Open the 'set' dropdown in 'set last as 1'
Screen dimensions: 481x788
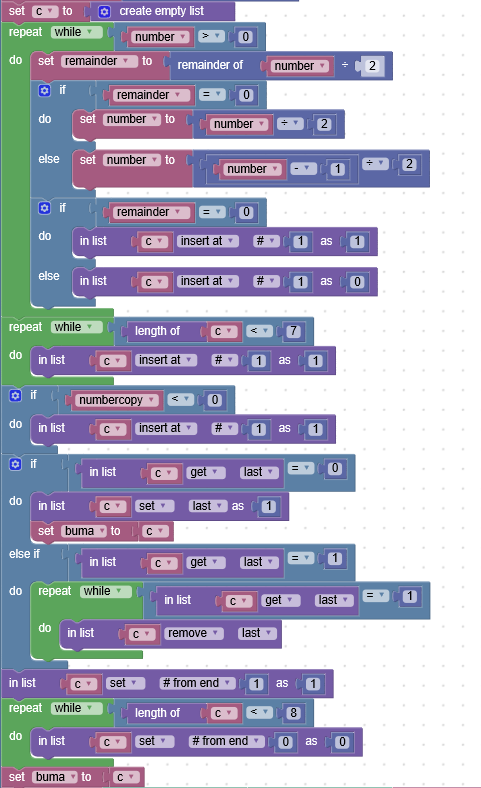155,506
